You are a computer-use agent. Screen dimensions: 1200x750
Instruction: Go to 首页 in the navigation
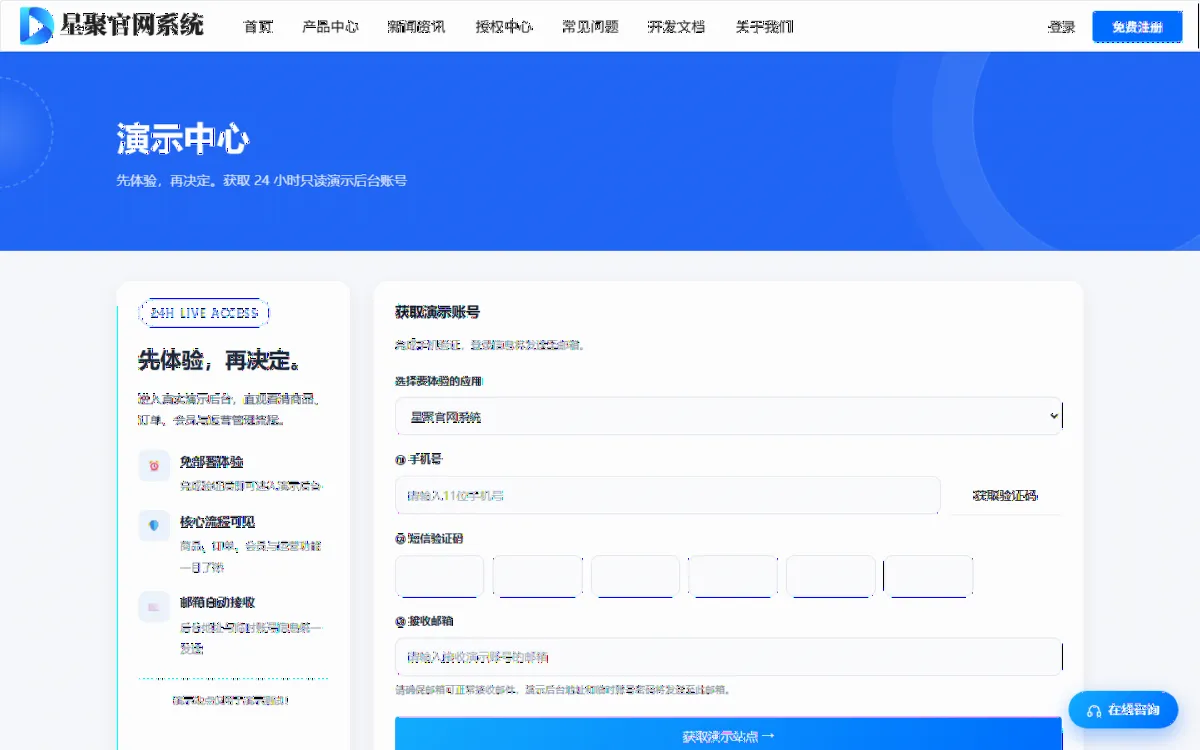click(258, 27)
